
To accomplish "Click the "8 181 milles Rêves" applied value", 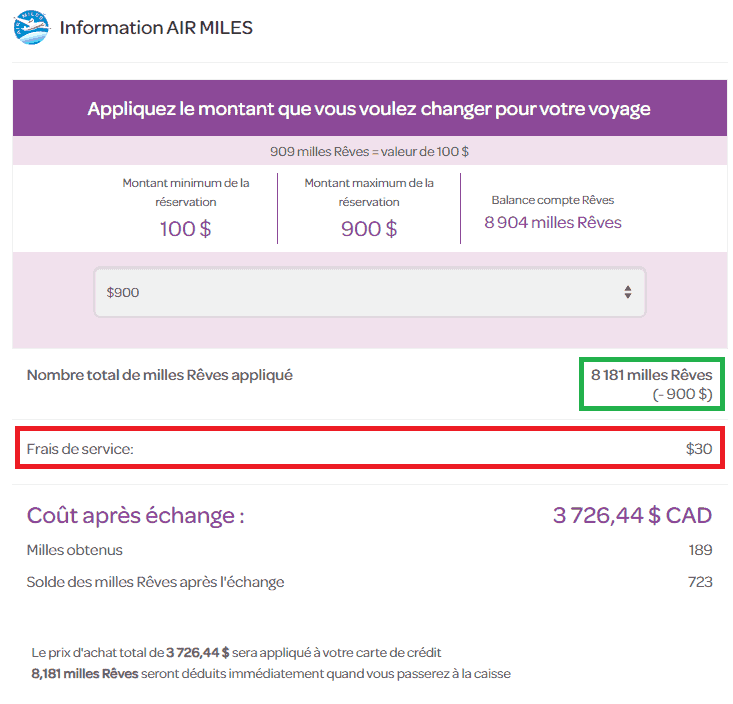I will point(651,375).
